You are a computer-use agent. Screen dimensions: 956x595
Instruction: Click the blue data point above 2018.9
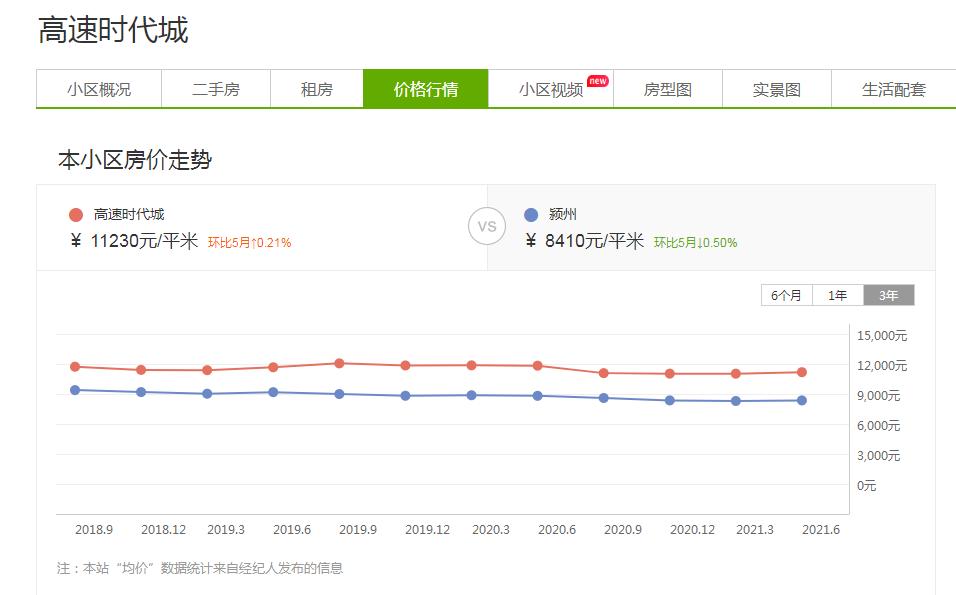(75, 389)
